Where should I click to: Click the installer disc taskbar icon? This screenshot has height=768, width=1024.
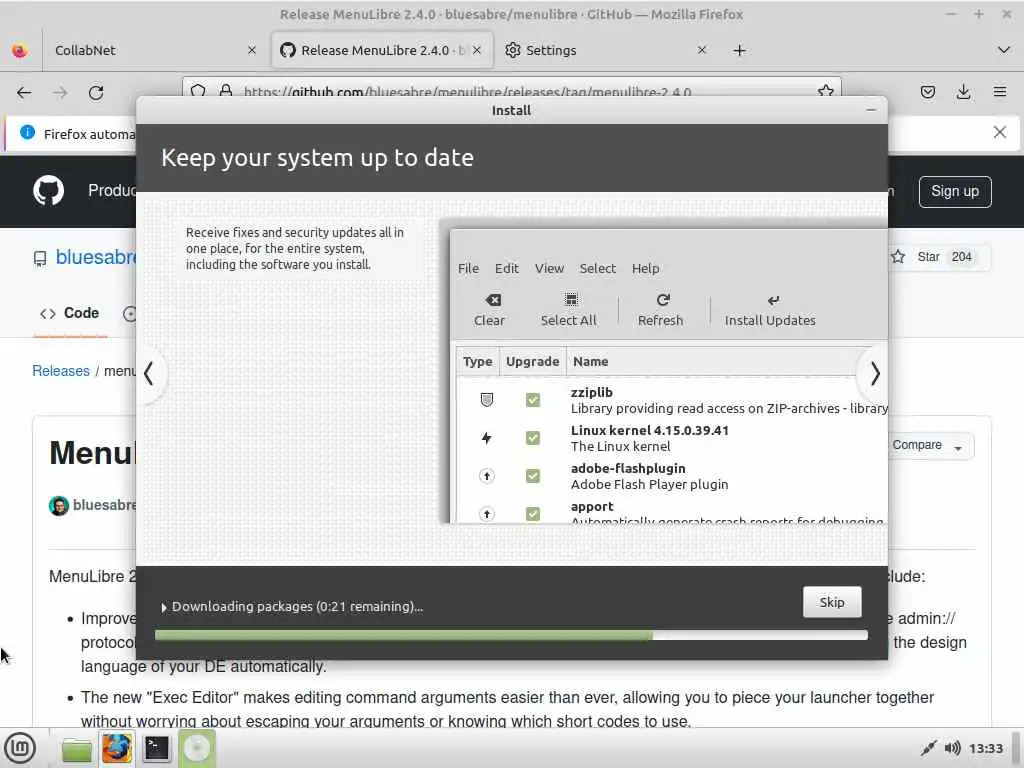197,748
